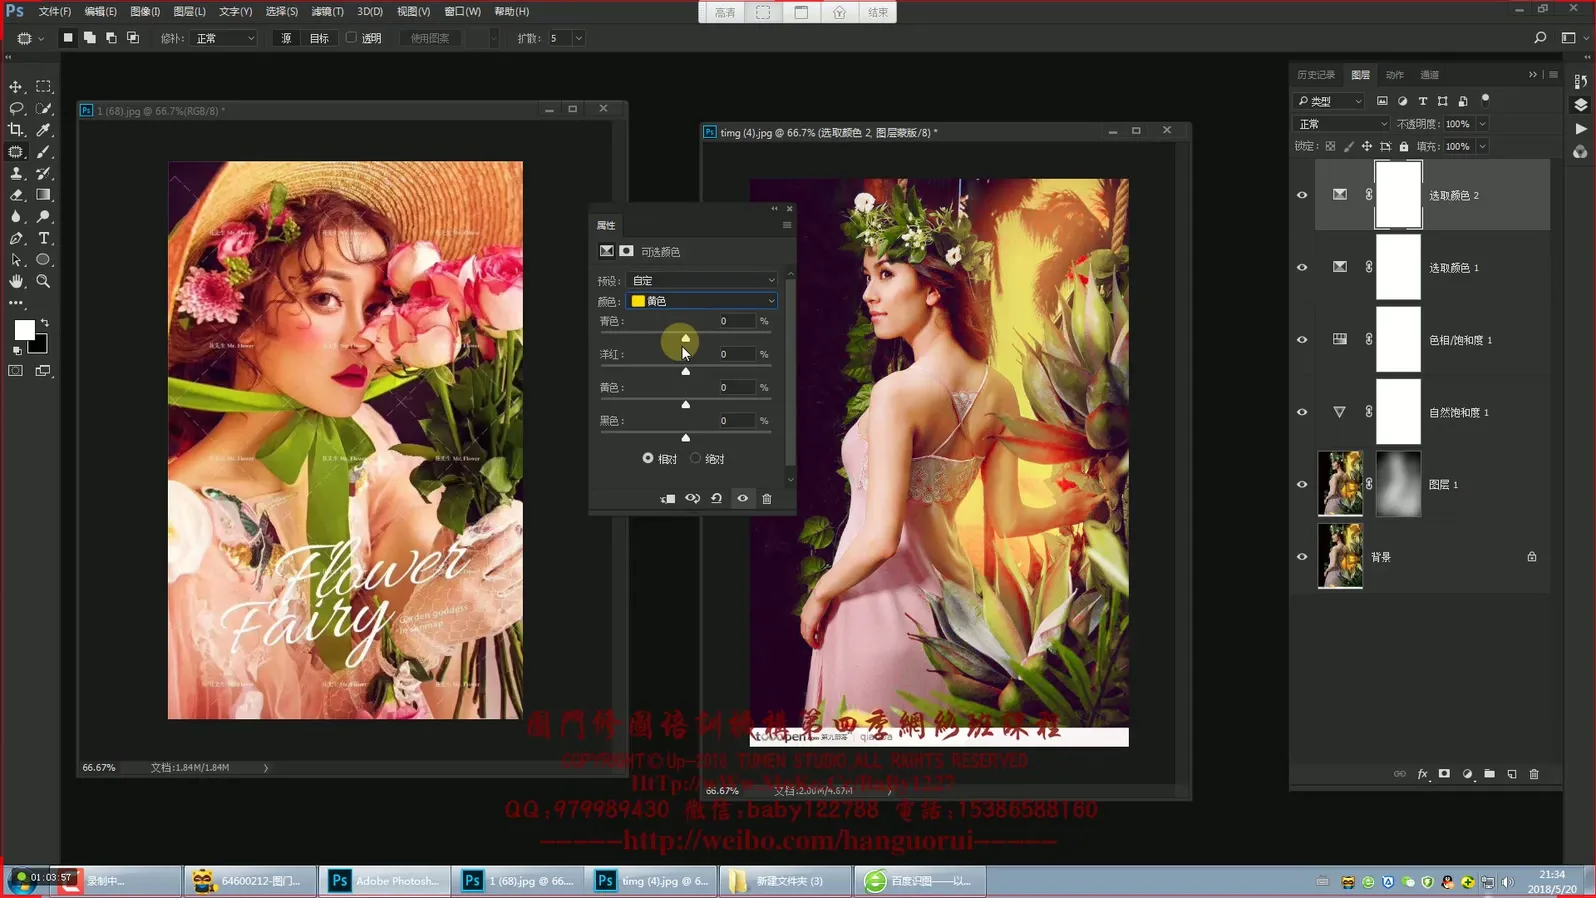
Task: Open the 滤镜(T) menu
Action: (x=327, y=11)
